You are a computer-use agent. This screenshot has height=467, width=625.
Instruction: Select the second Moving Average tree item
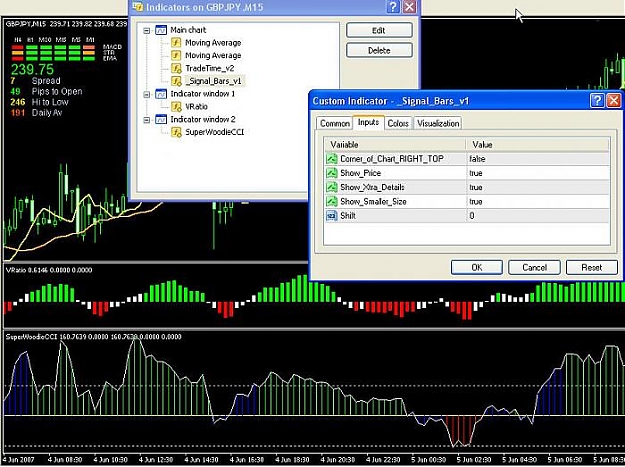(213, 55)
